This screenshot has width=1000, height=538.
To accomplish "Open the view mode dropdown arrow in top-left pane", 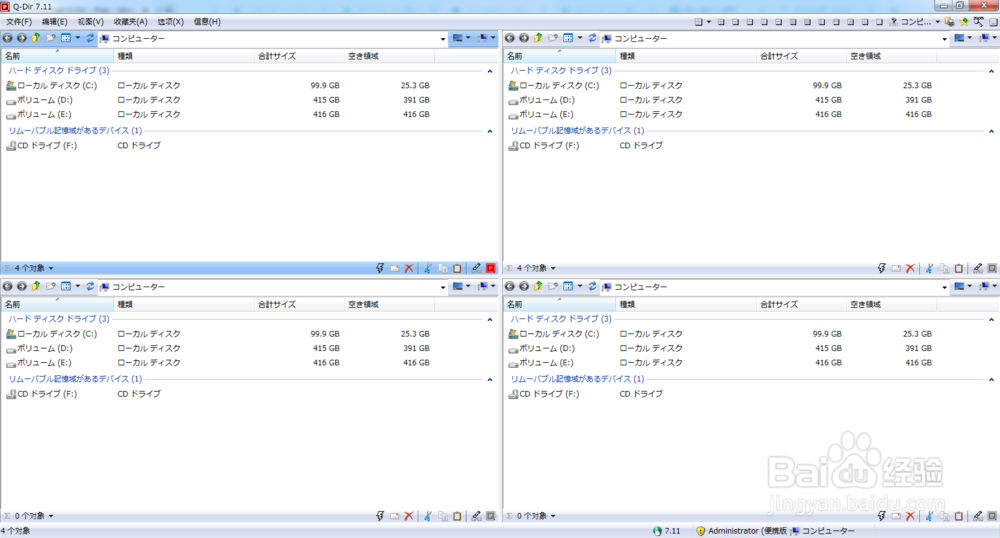I will point(78,38).
